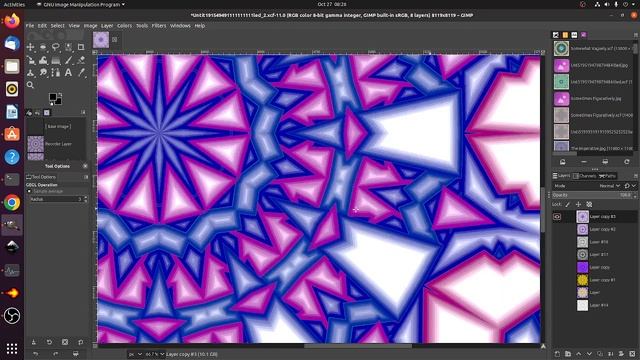Open the File menu
This screenshot has height=360, width=640.
tap(30, 25)
